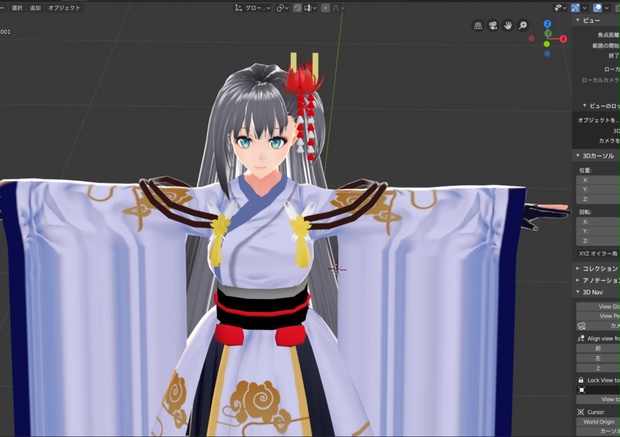The image size is (620, 437).
Task: Toggle proportional editing
Action: pyautogui.click(x=325, y=8)
